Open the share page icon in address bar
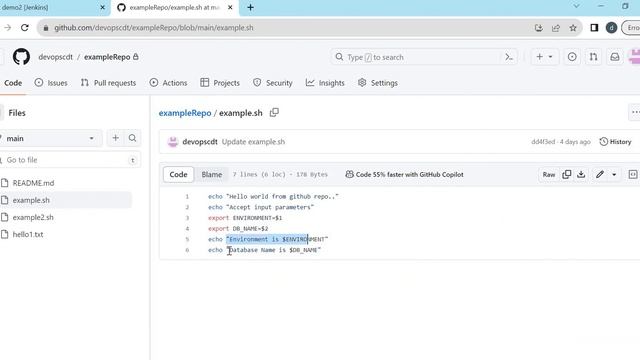Image resolution: width=640 pixels, height=360 pixels. pos(556,28)
